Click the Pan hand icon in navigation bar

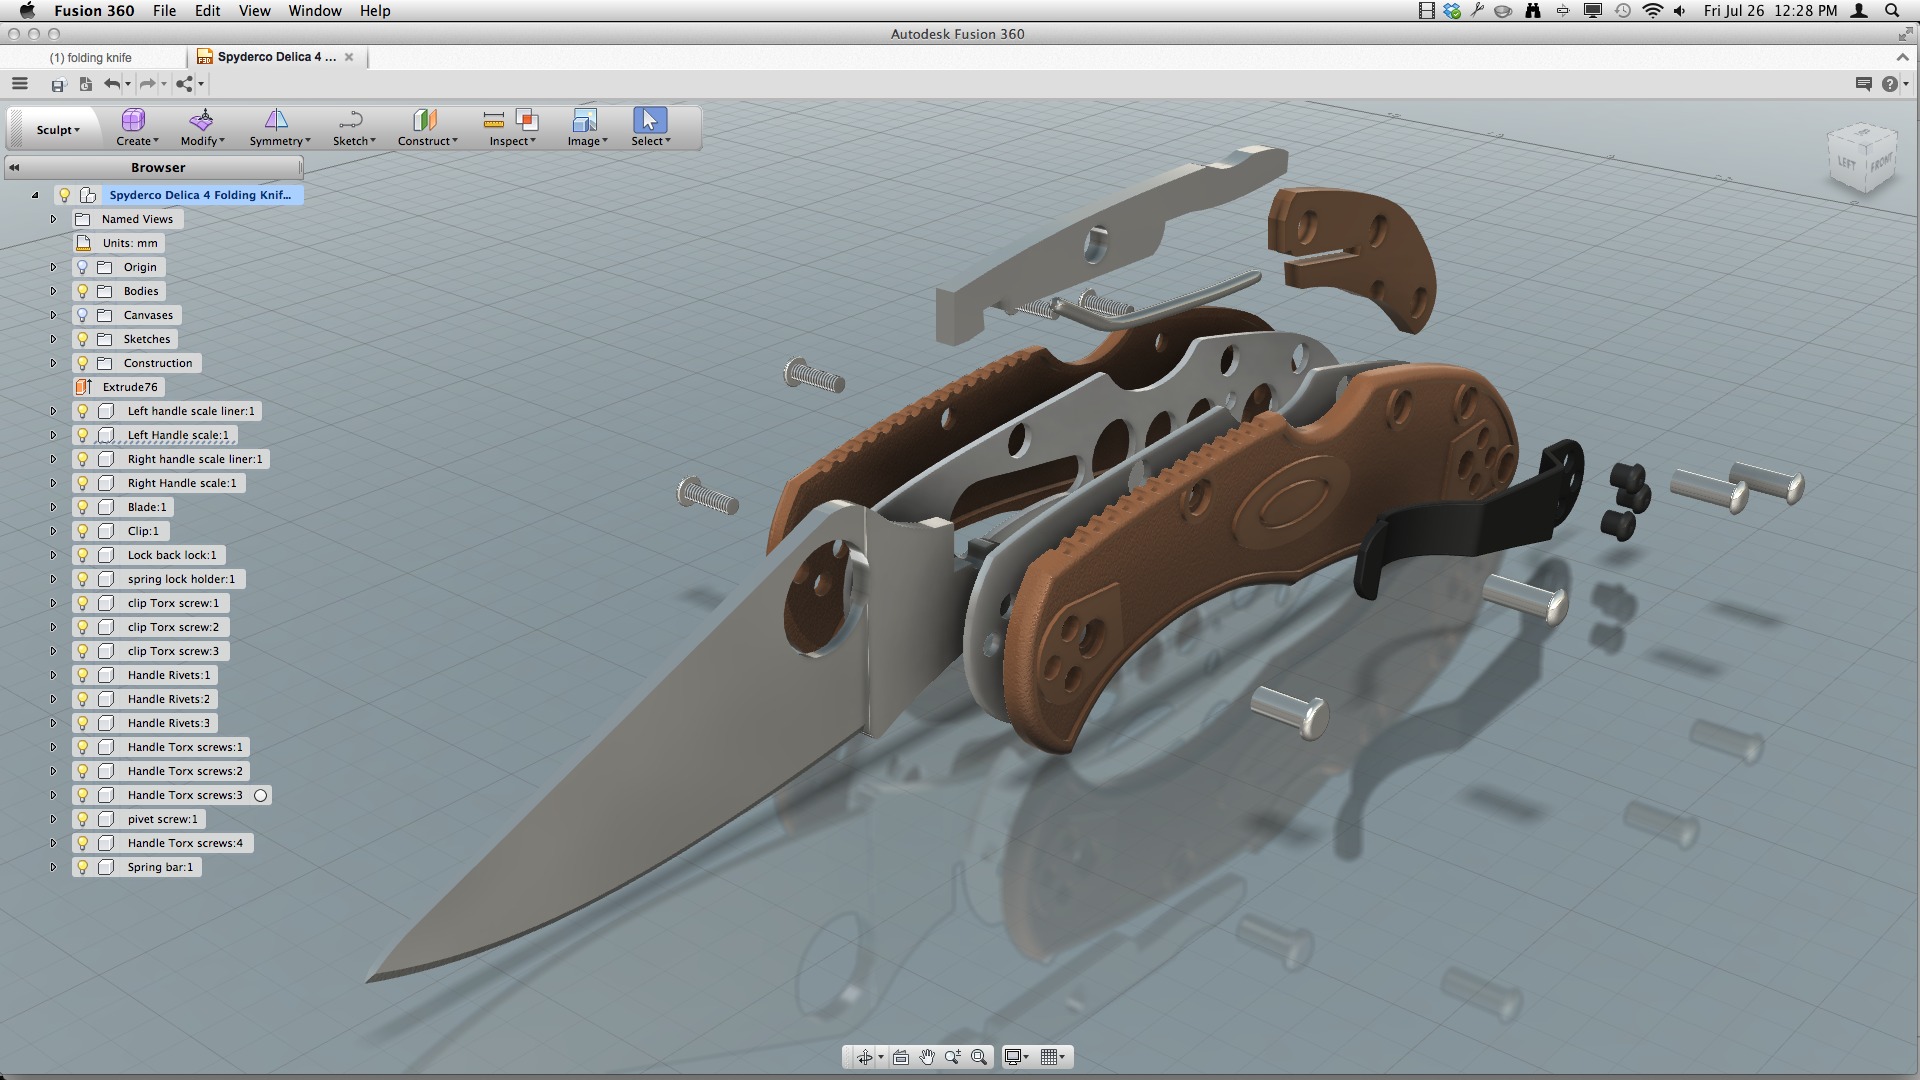point(927,1057)
